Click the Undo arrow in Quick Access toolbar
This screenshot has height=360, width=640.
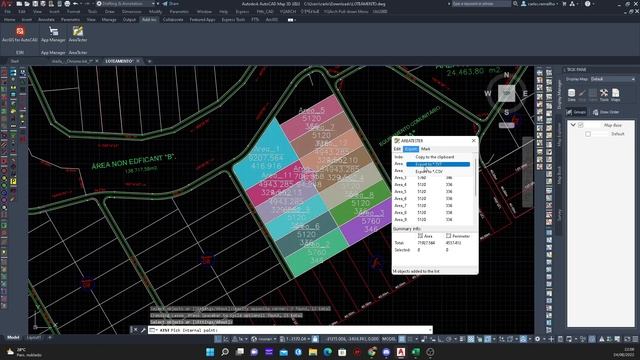click(76, 4)
